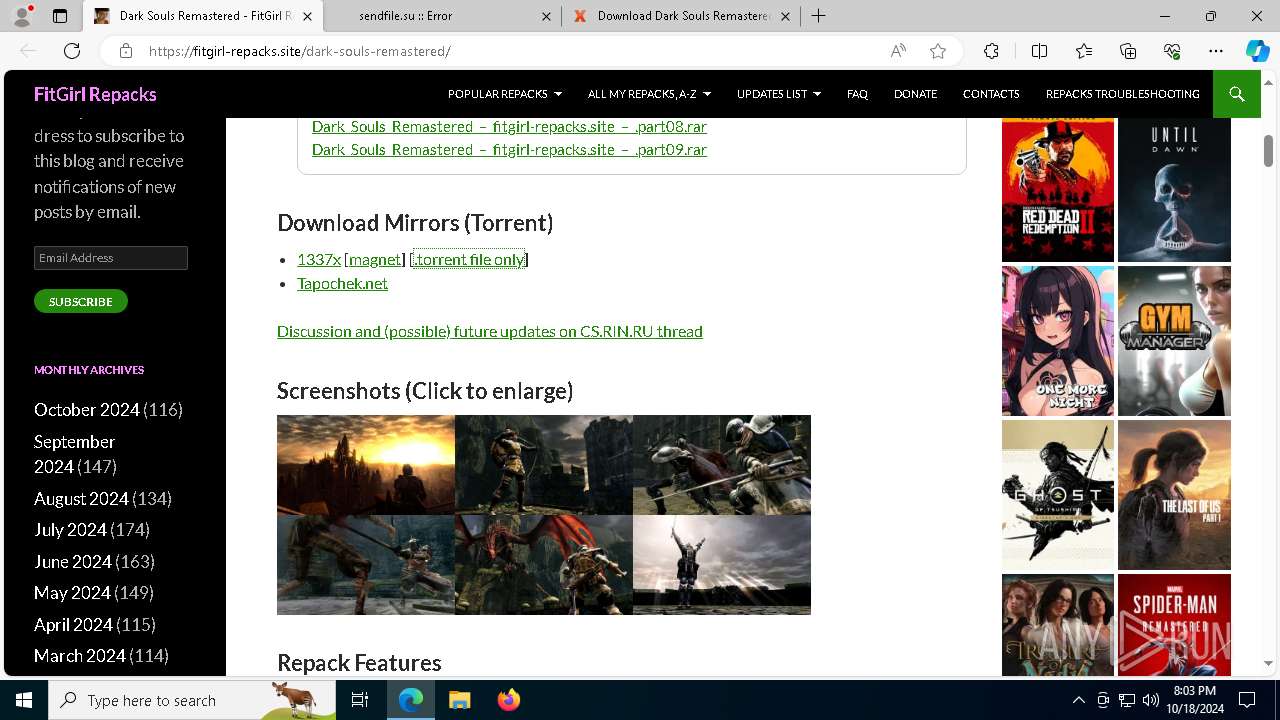
Task: Open the Donate menu item
Action: 915,94
